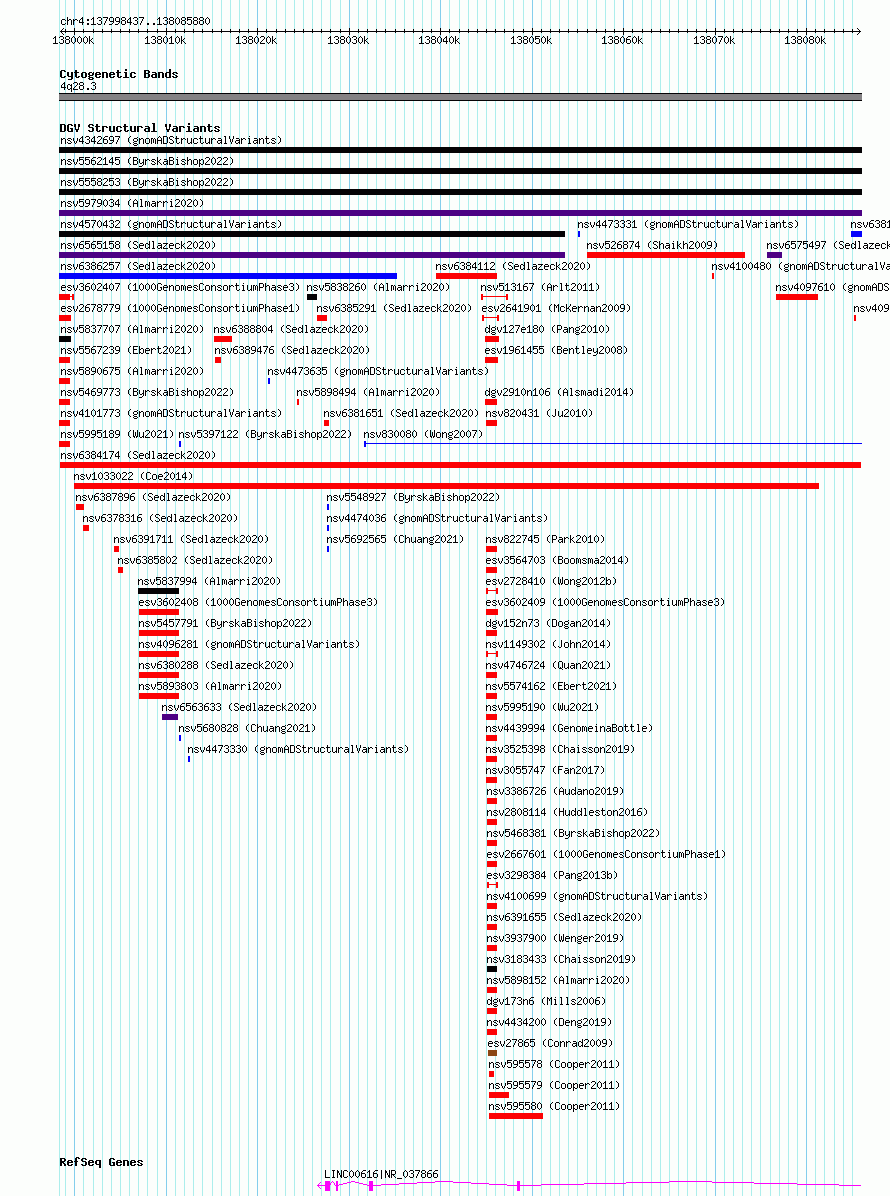The image size is (890, 1196).
Task: Click nsv6391711 (Sedlazeck2020) label
Action: [191, 539]
